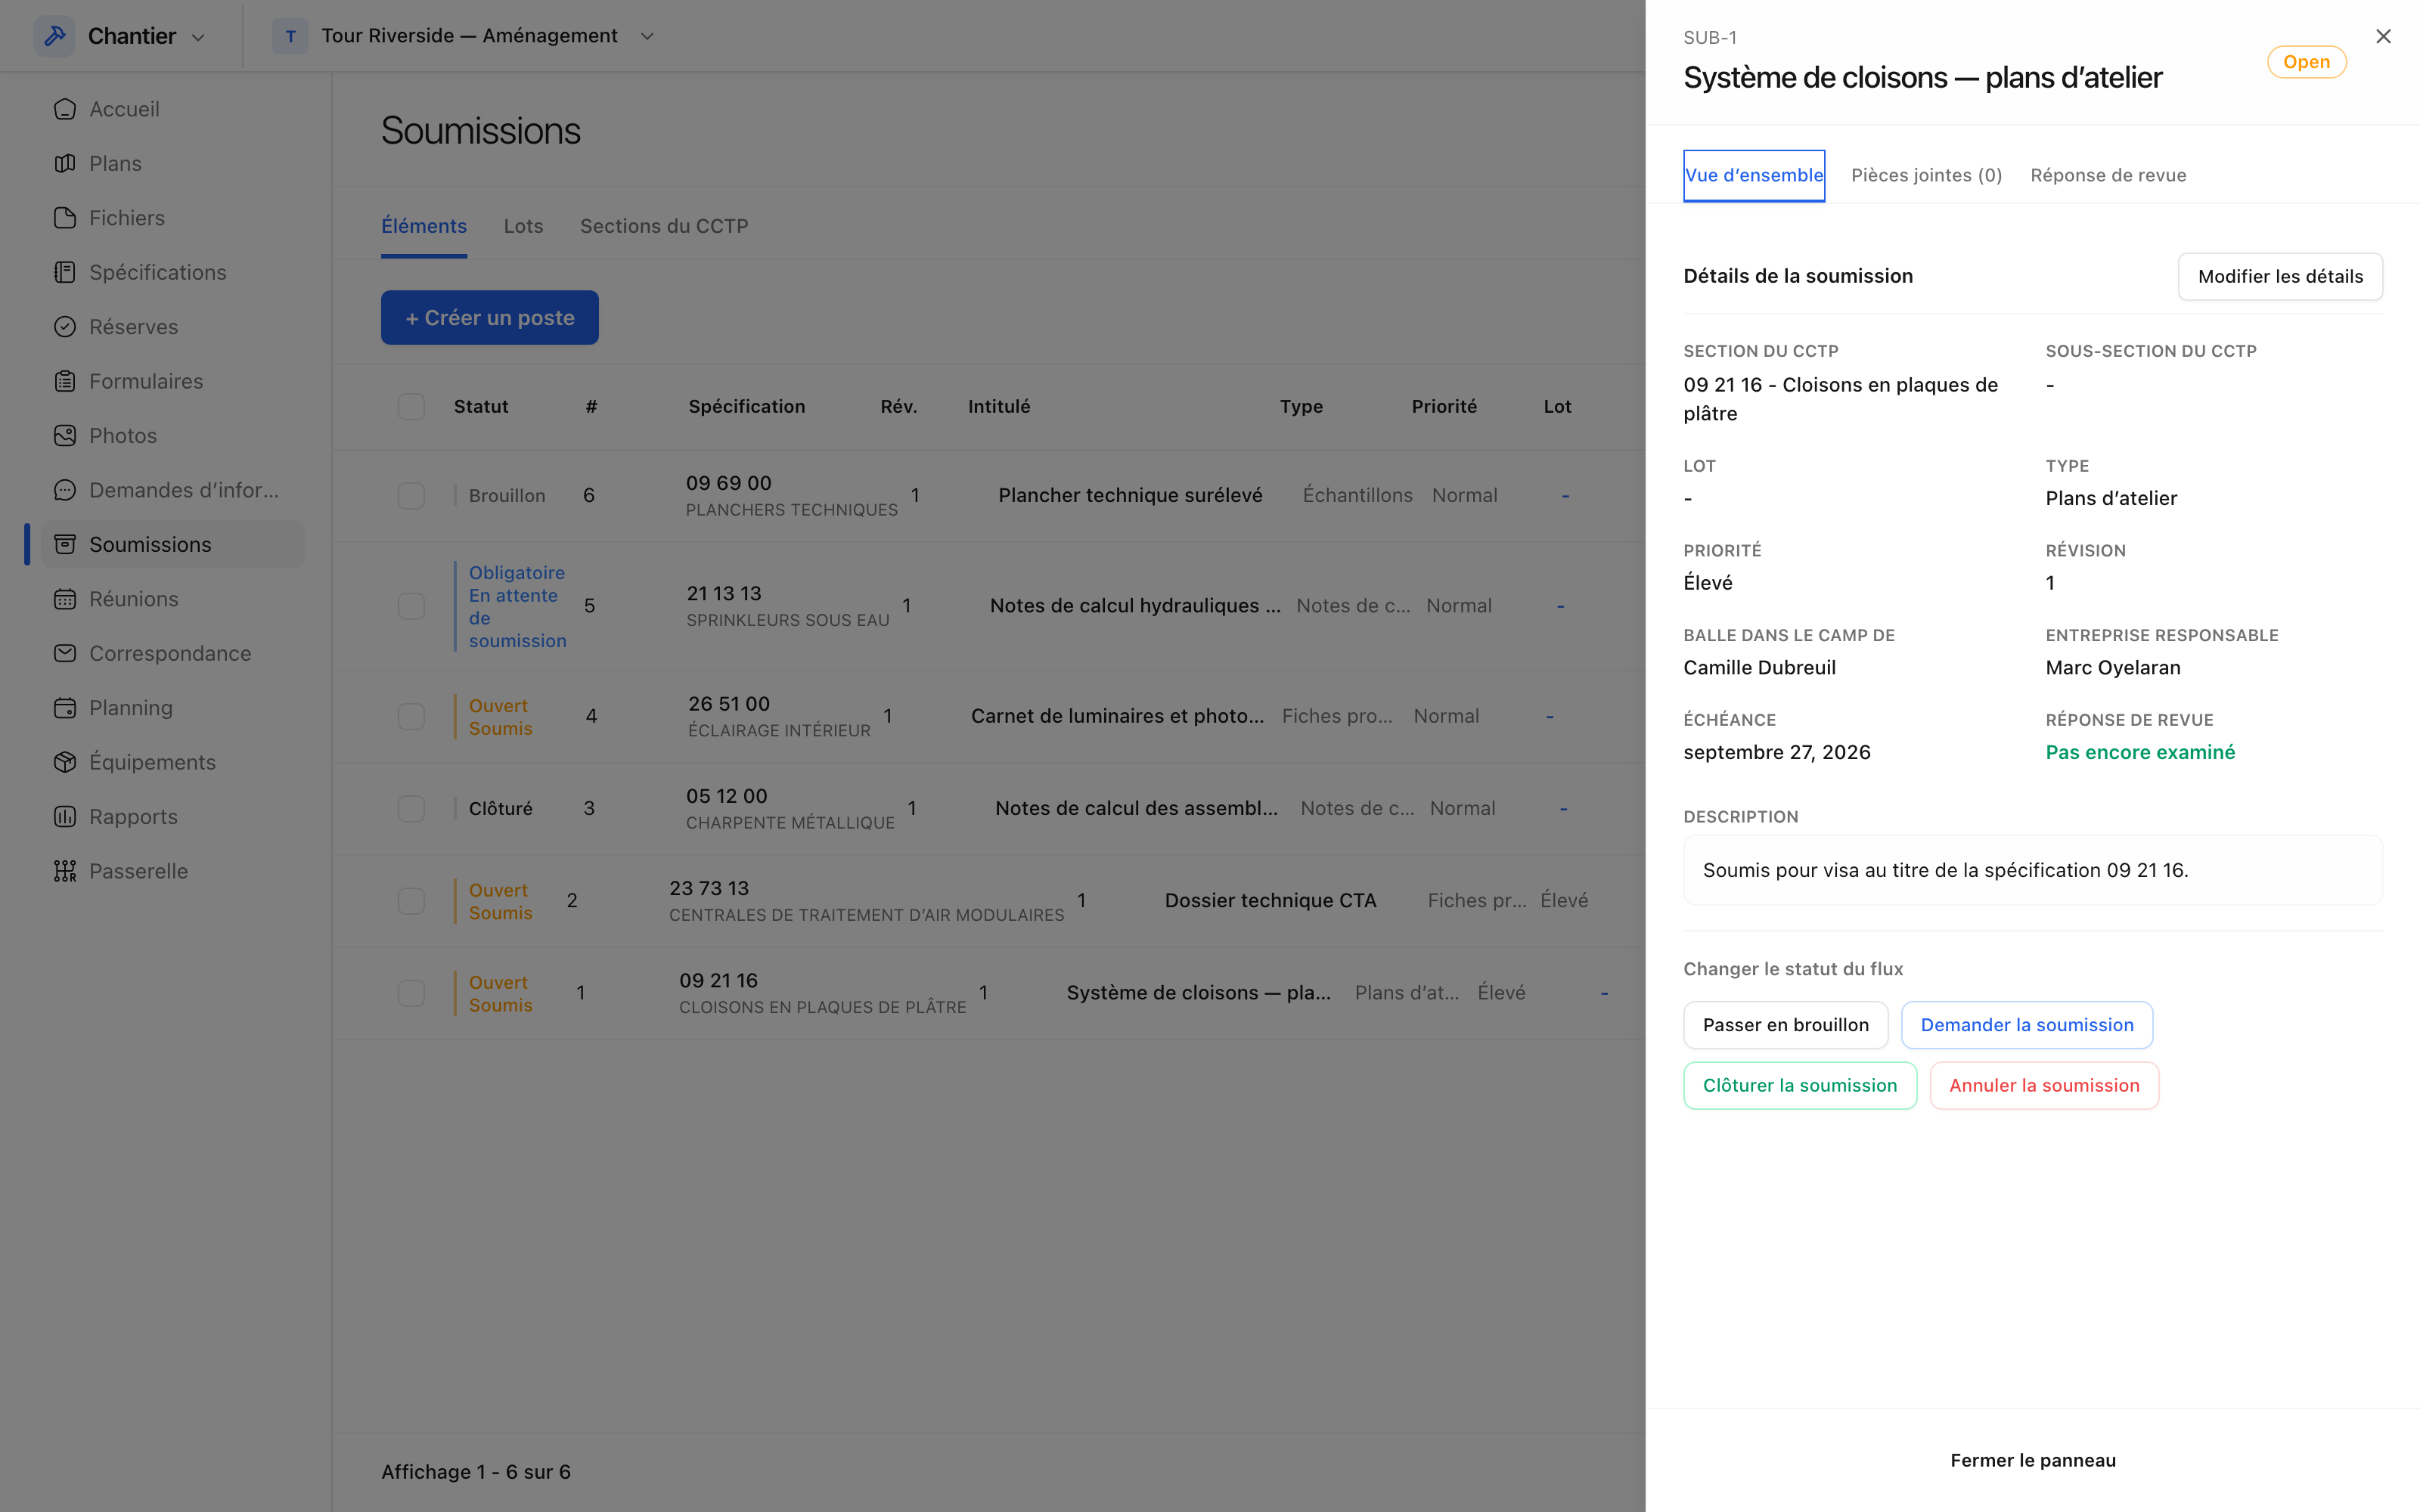Screen dimensions: 2420x1512
Task: Click Clôturer la soumission button
Action: 1800,1085
